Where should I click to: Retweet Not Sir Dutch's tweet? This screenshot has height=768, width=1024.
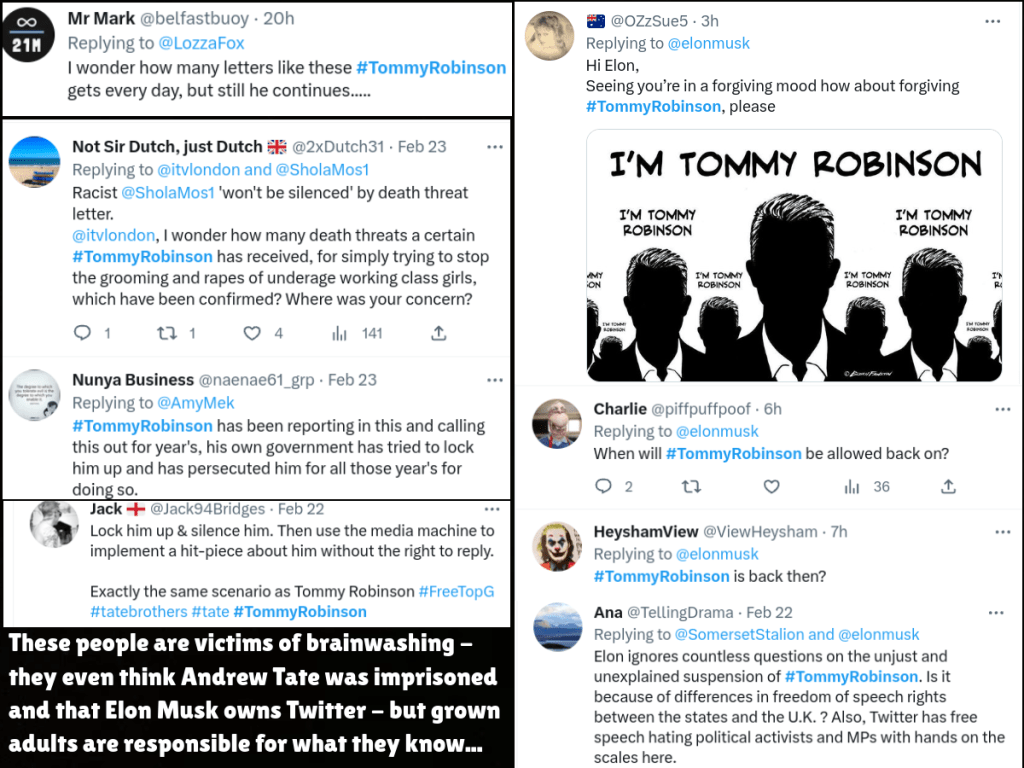(168, 333)
